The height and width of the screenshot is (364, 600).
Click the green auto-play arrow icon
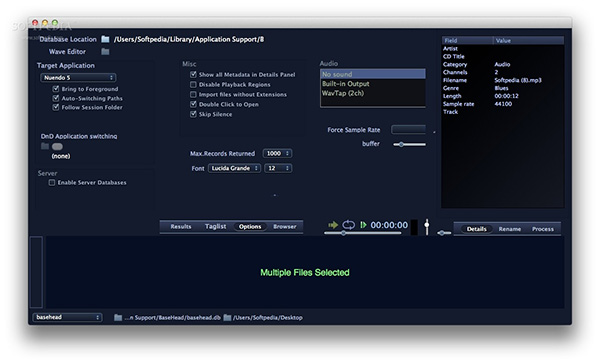pyautogui.click(x=333, y=225)
